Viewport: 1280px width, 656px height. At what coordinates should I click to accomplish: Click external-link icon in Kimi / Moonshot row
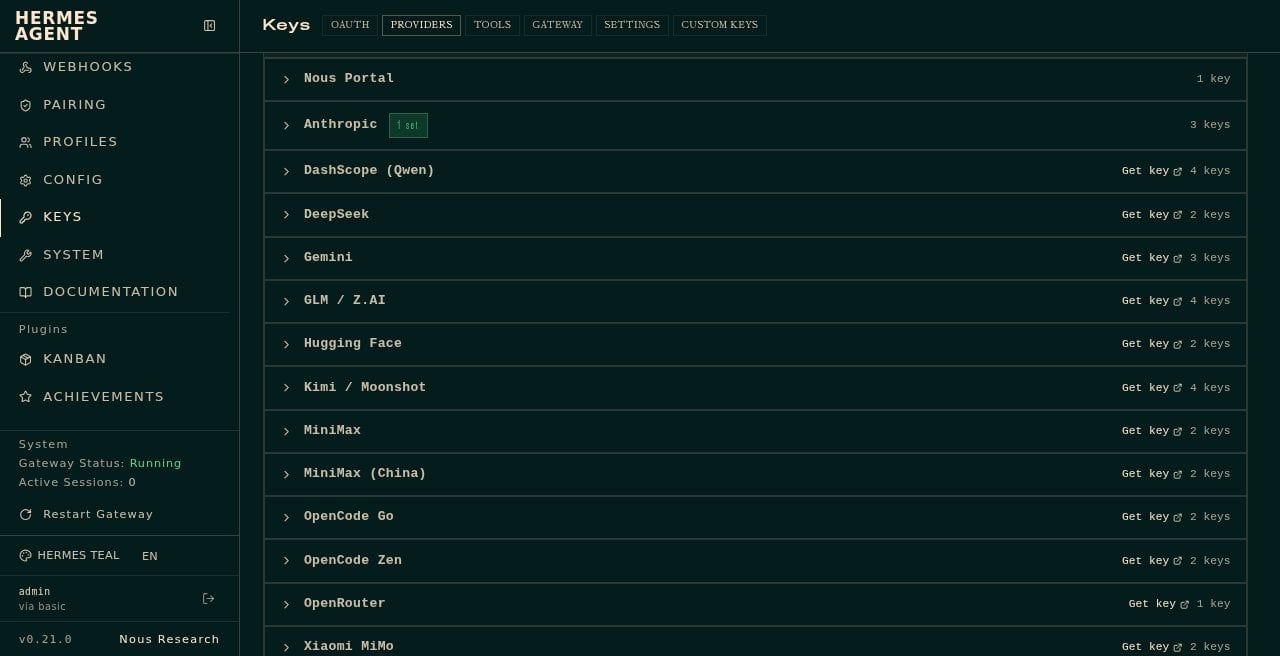(x=1177, y=388)
